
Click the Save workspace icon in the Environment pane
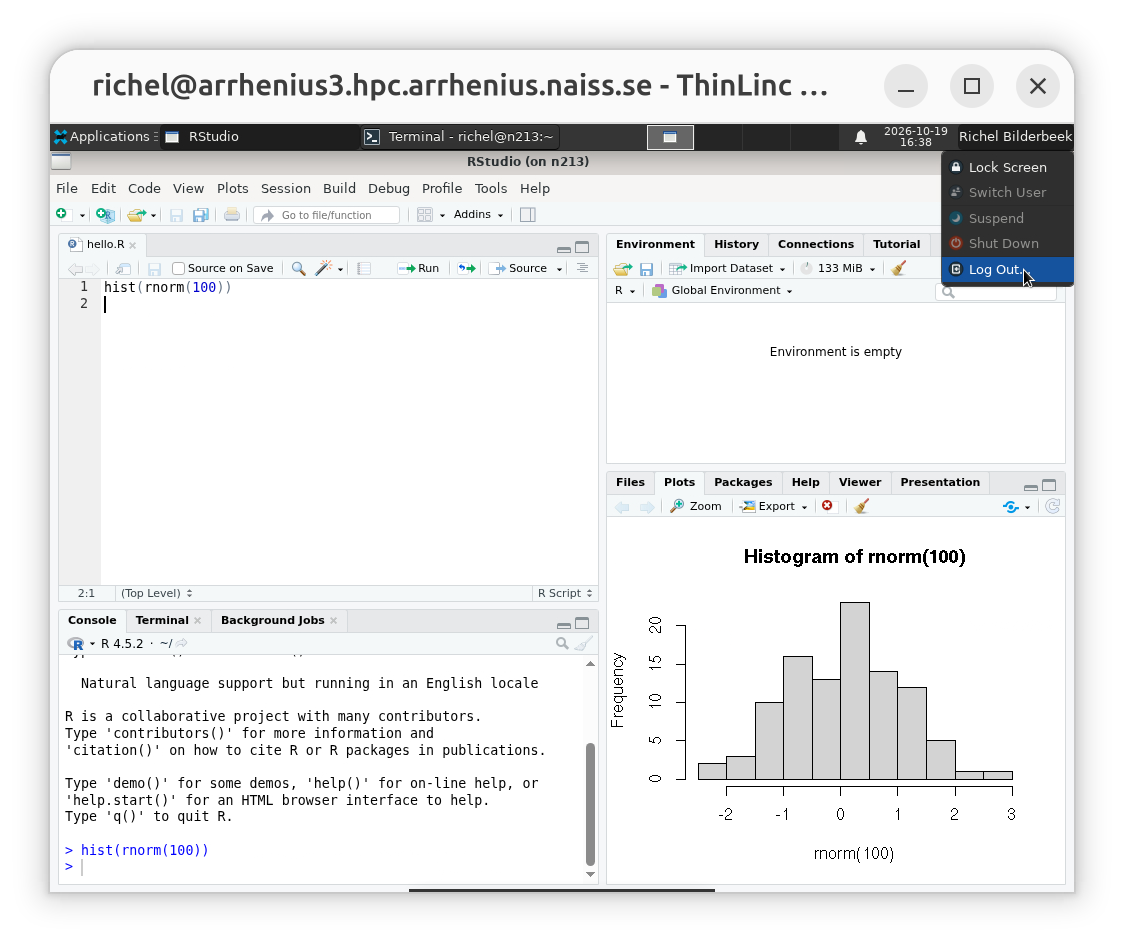coord(647,269)
